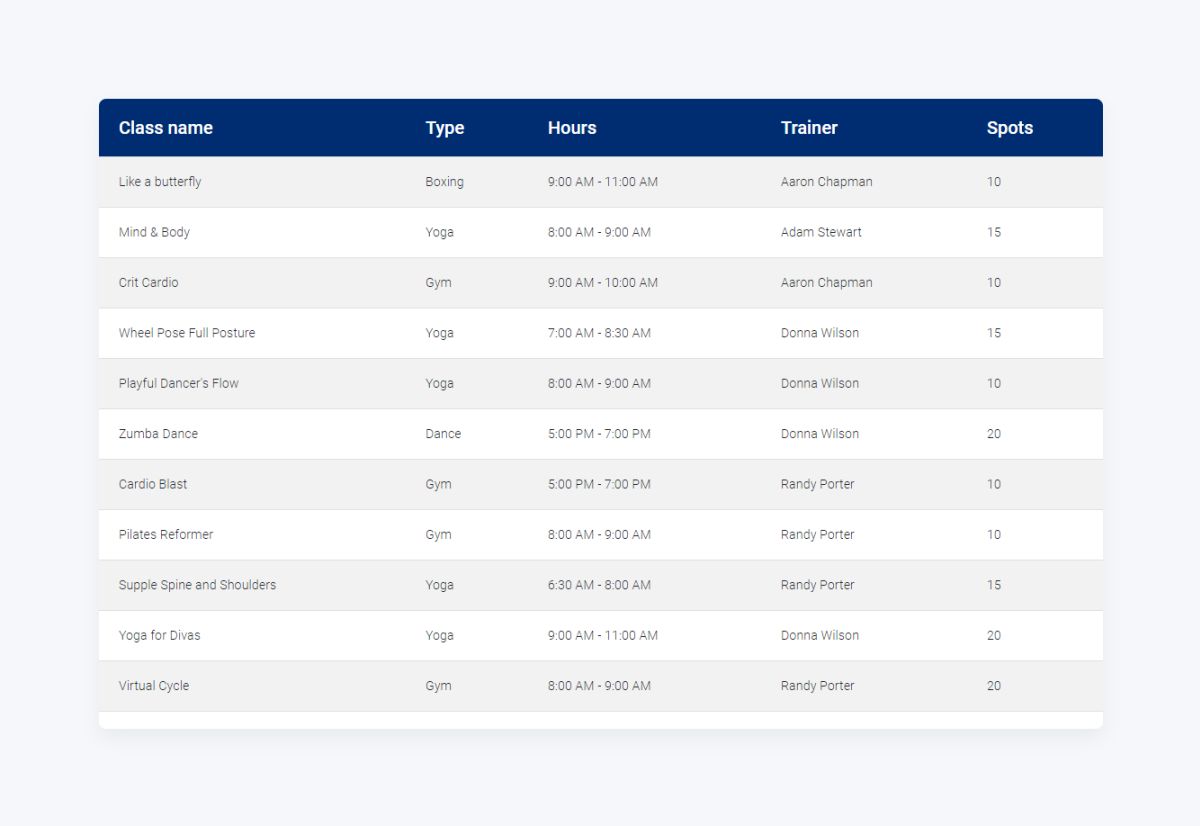This screenshot has height=826, width=1200.
Task: Select Donna Wilson on the Zumba Dance row
Action: [x=820, y=434]
